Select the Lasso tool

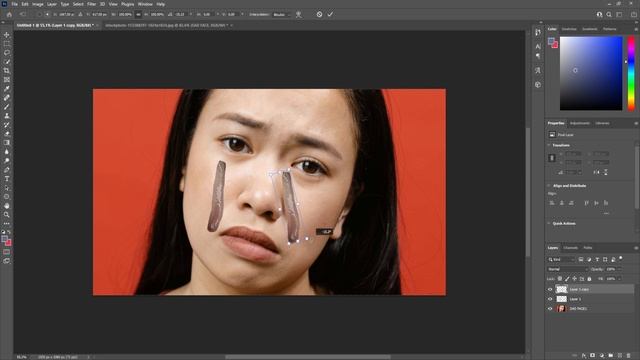click(7, 53)
